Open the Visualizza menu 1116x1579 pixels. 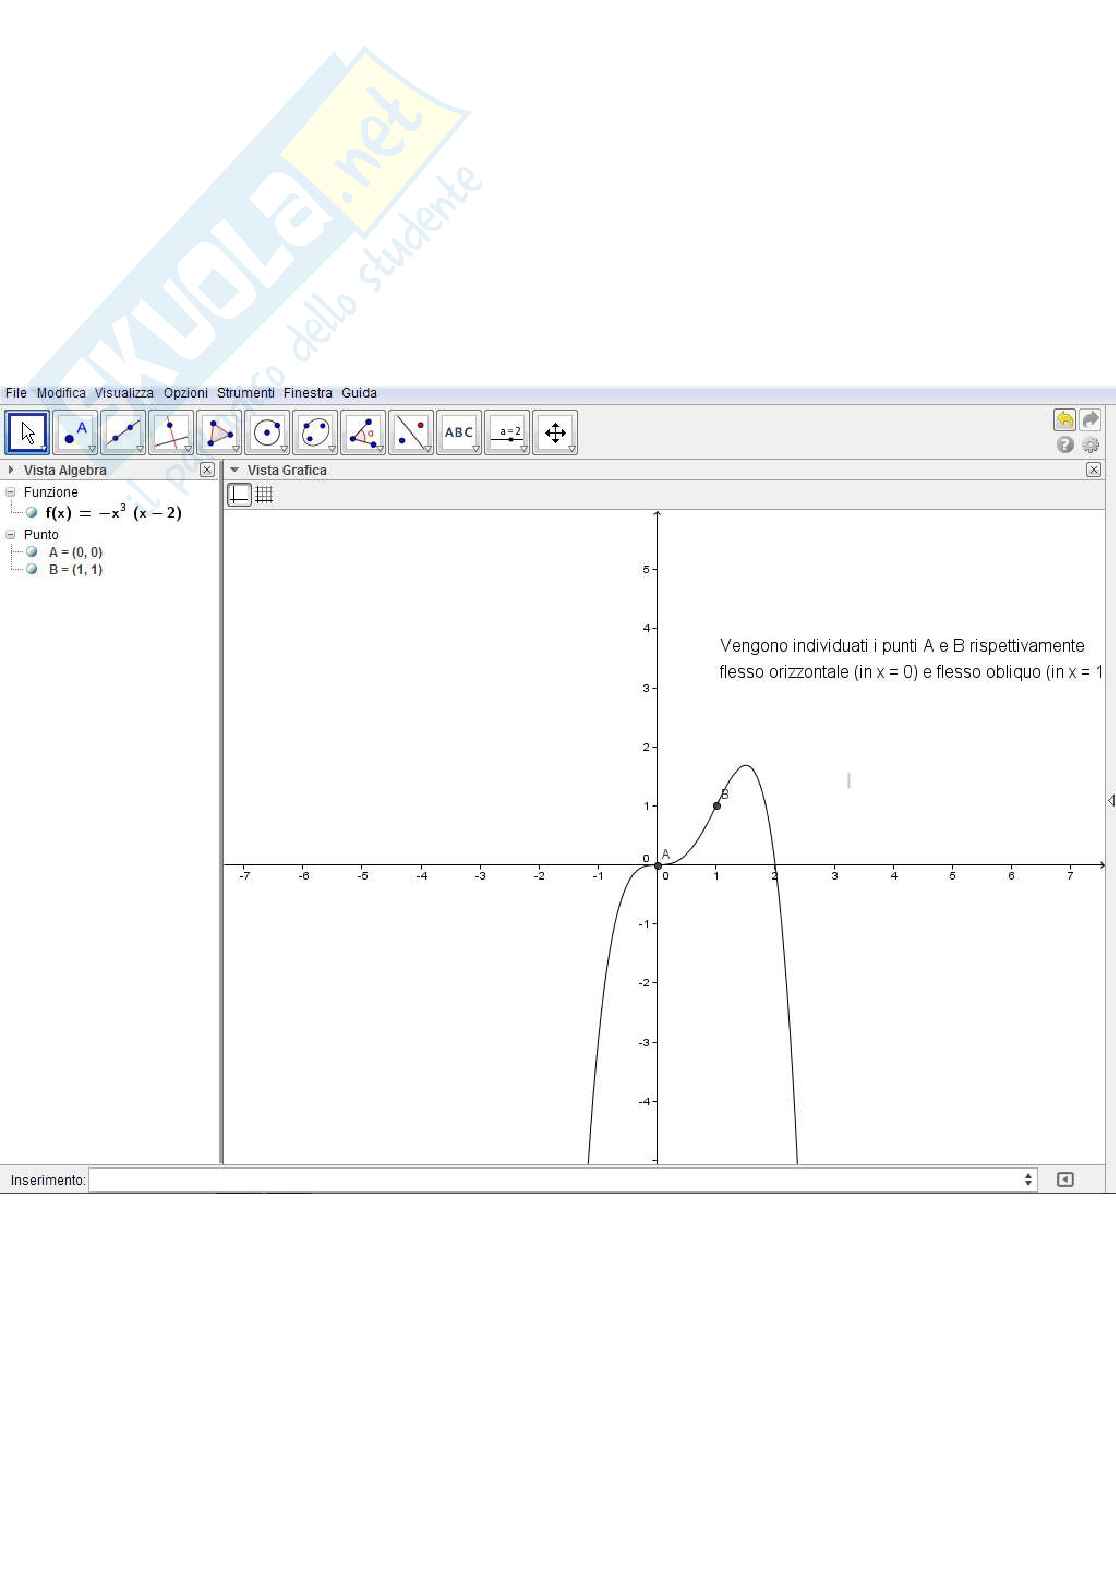coord(124,393)
